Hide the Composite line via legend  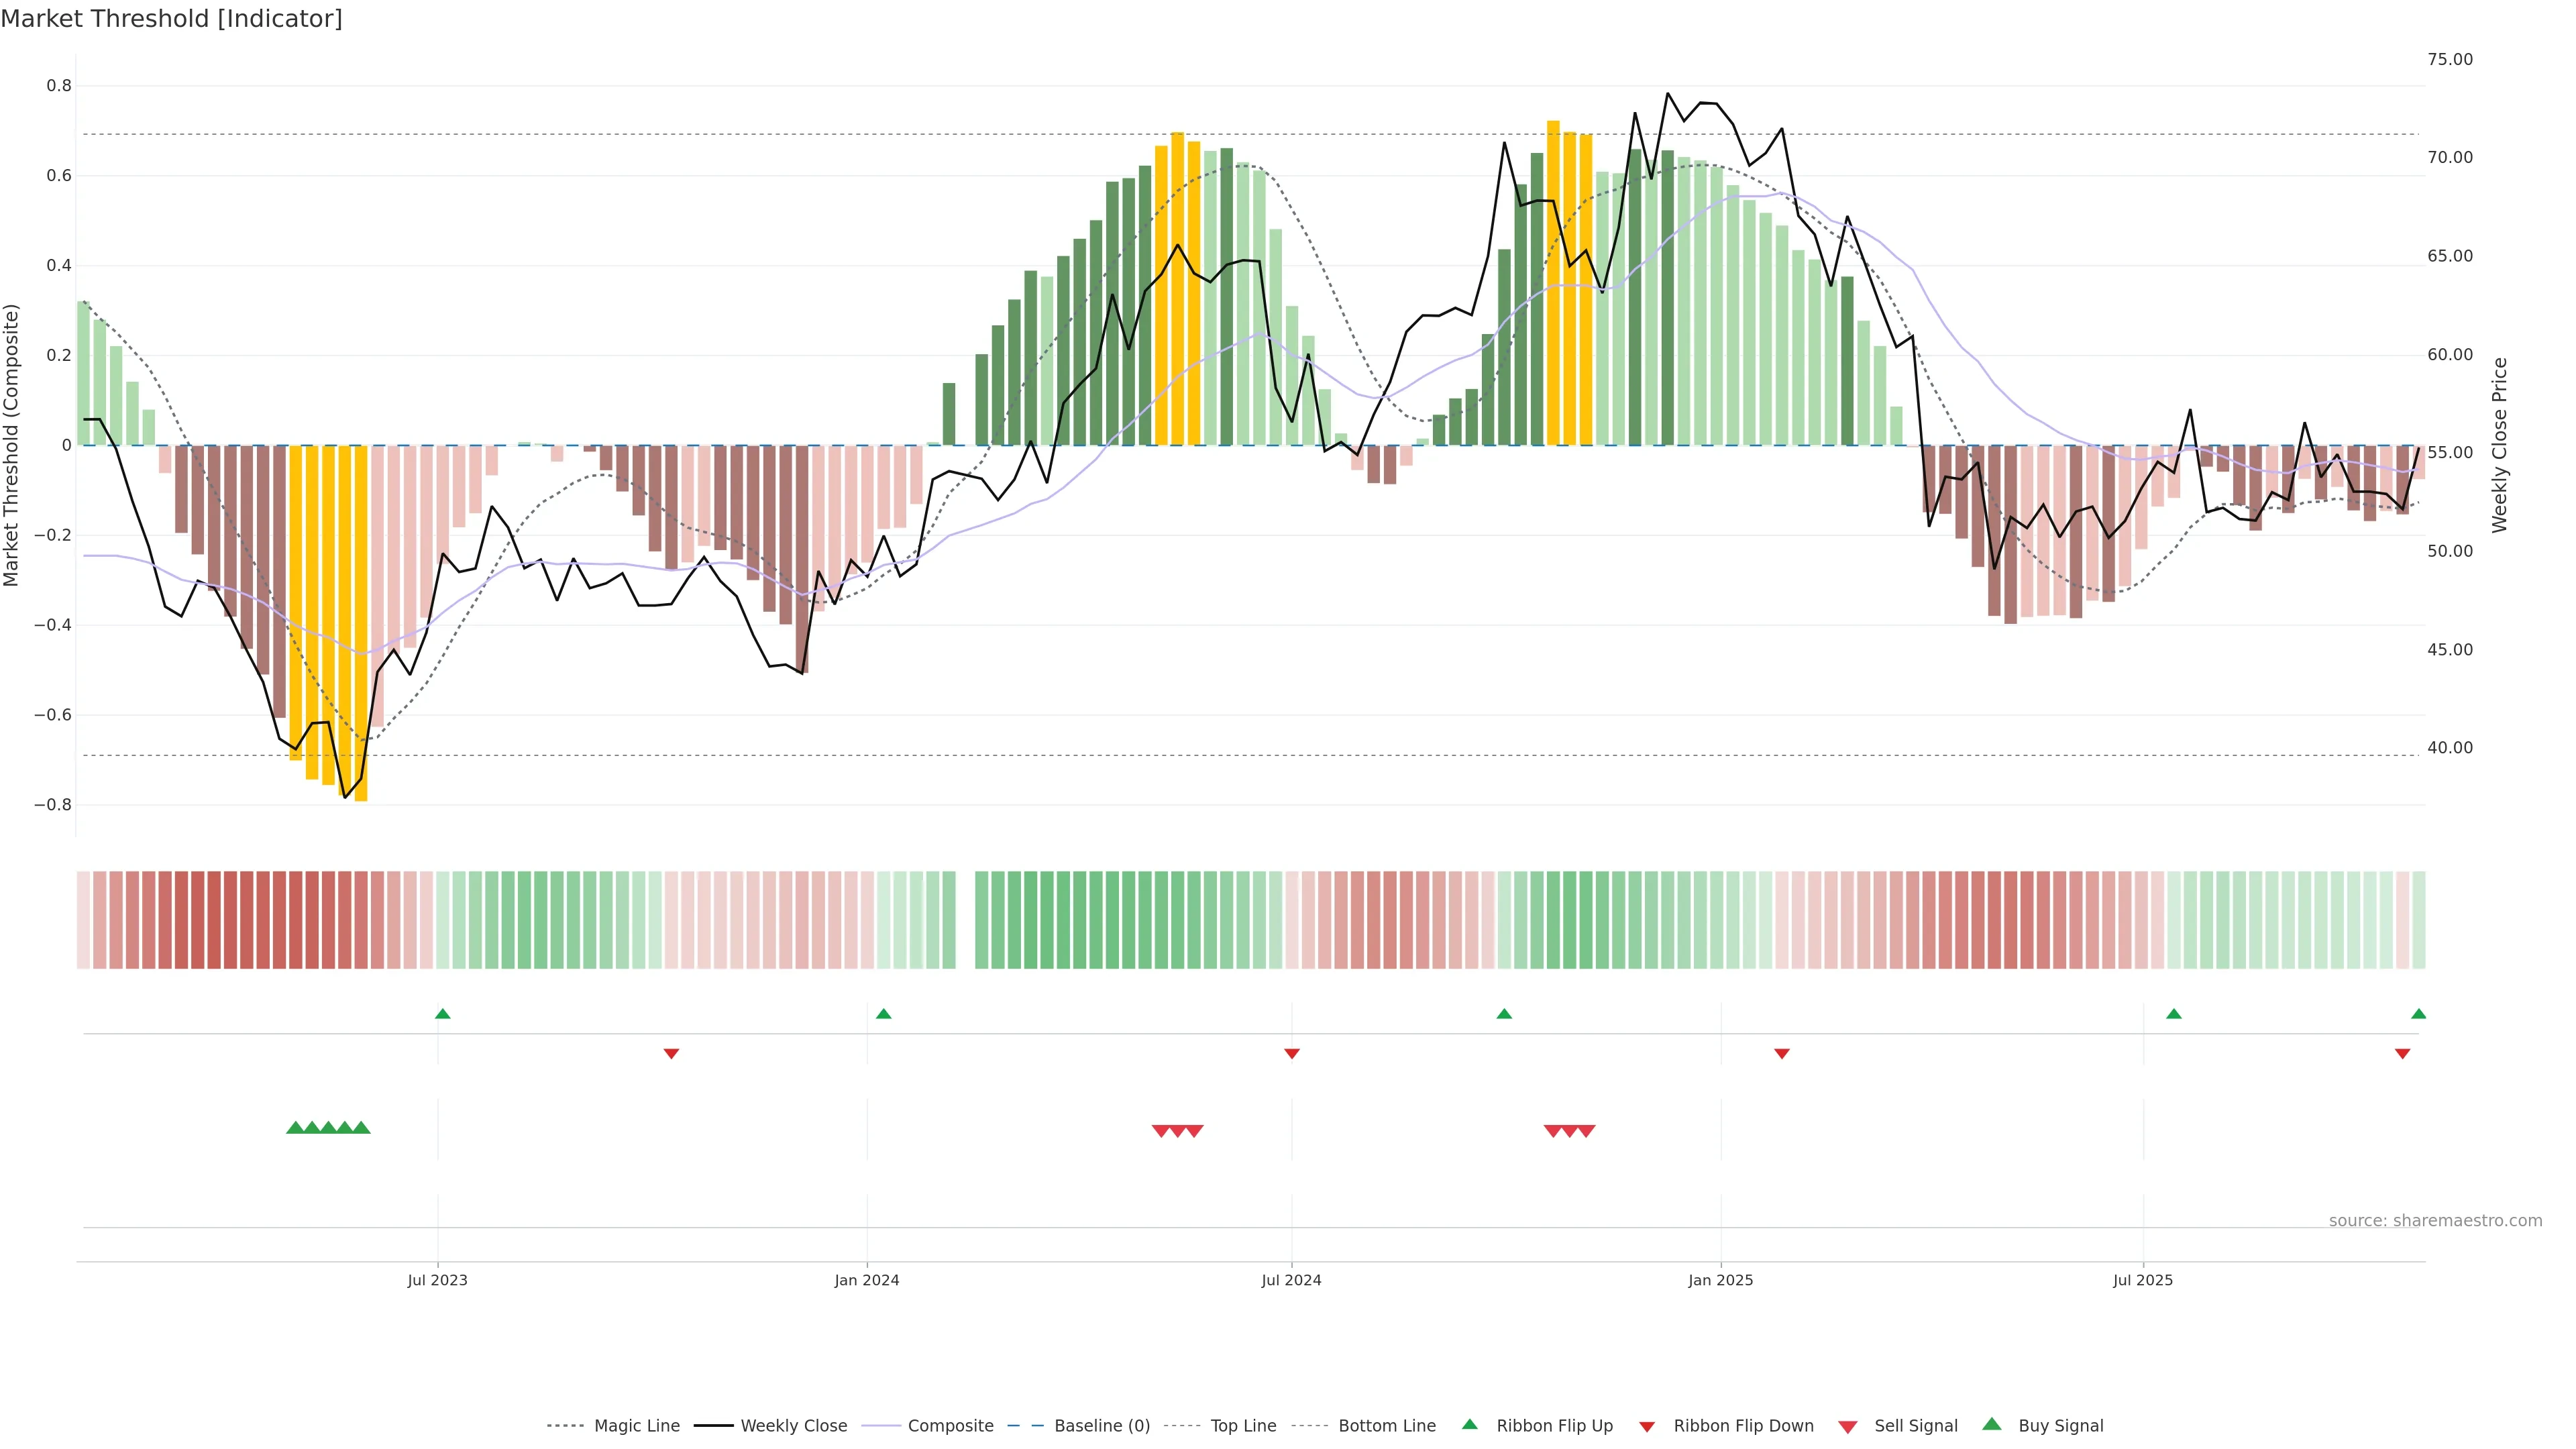coord(950,1426)
